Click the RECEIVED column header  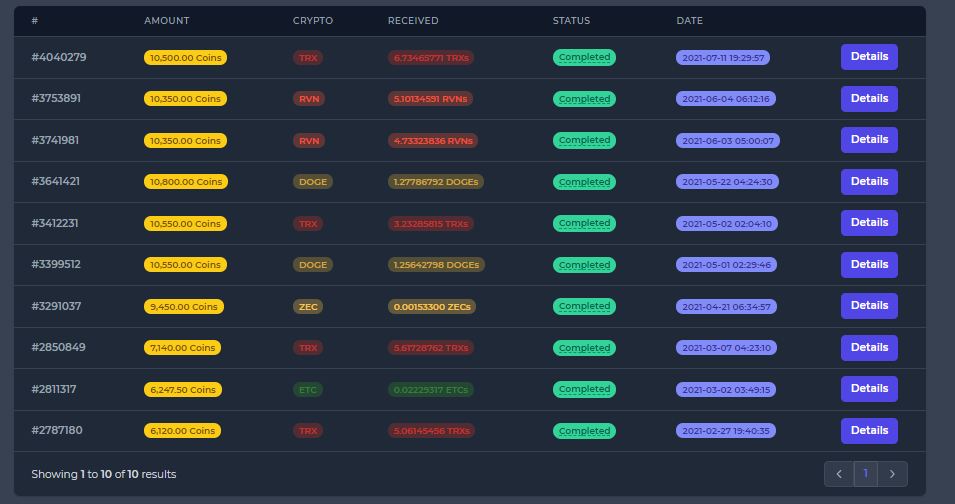(x=413, y=21)
